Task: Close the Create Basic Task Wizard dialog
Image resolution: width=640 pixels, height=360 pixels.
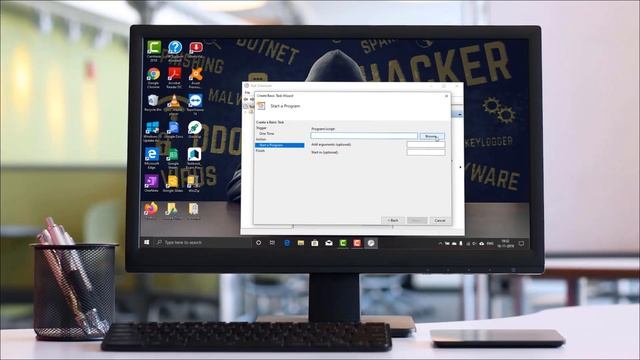Action: (x=447, y=96)
